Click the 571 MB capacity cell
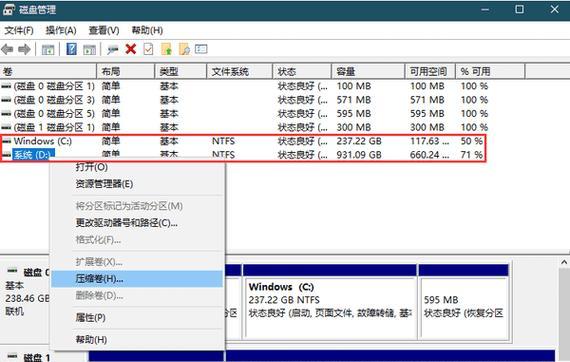Screen dimensions: 570x362 click(354, 100)
